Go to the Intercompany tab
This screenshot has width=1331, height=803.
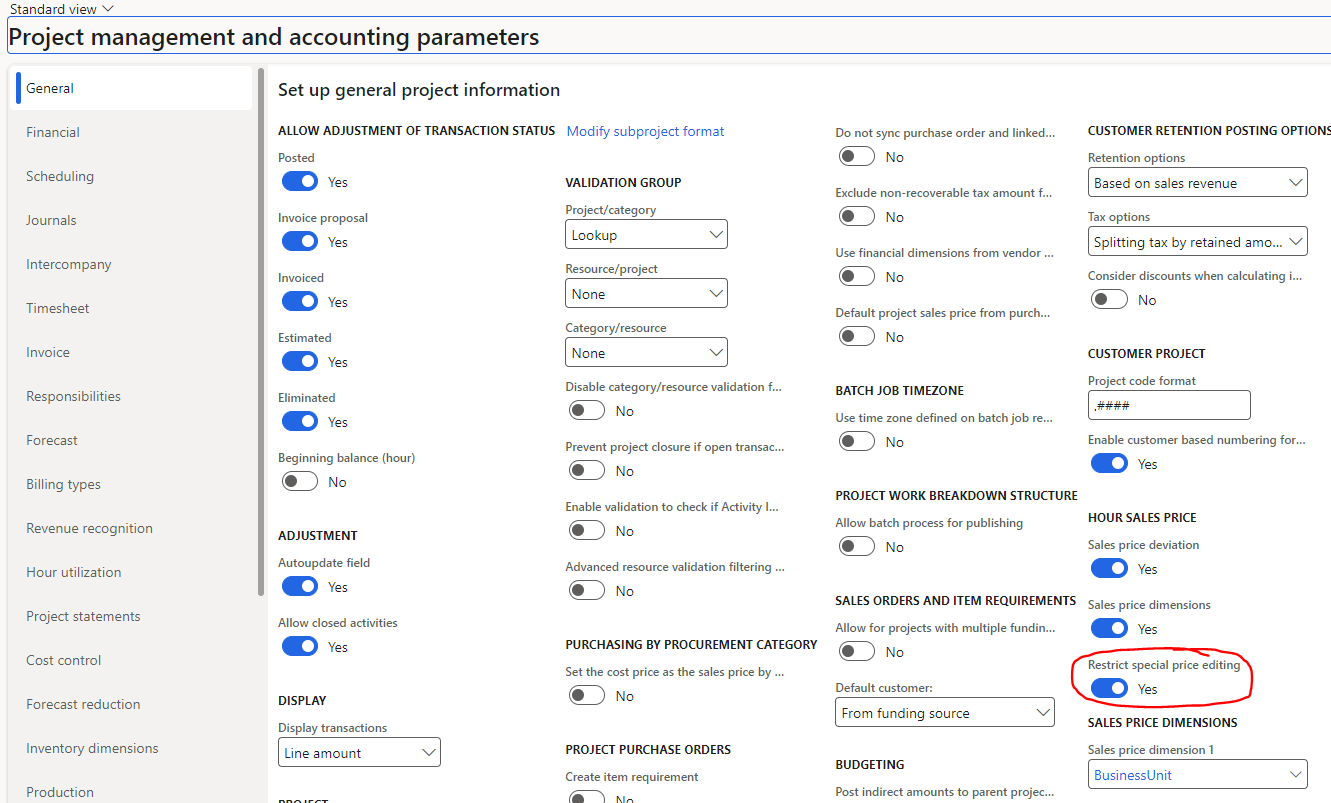(x=134, y=264)
